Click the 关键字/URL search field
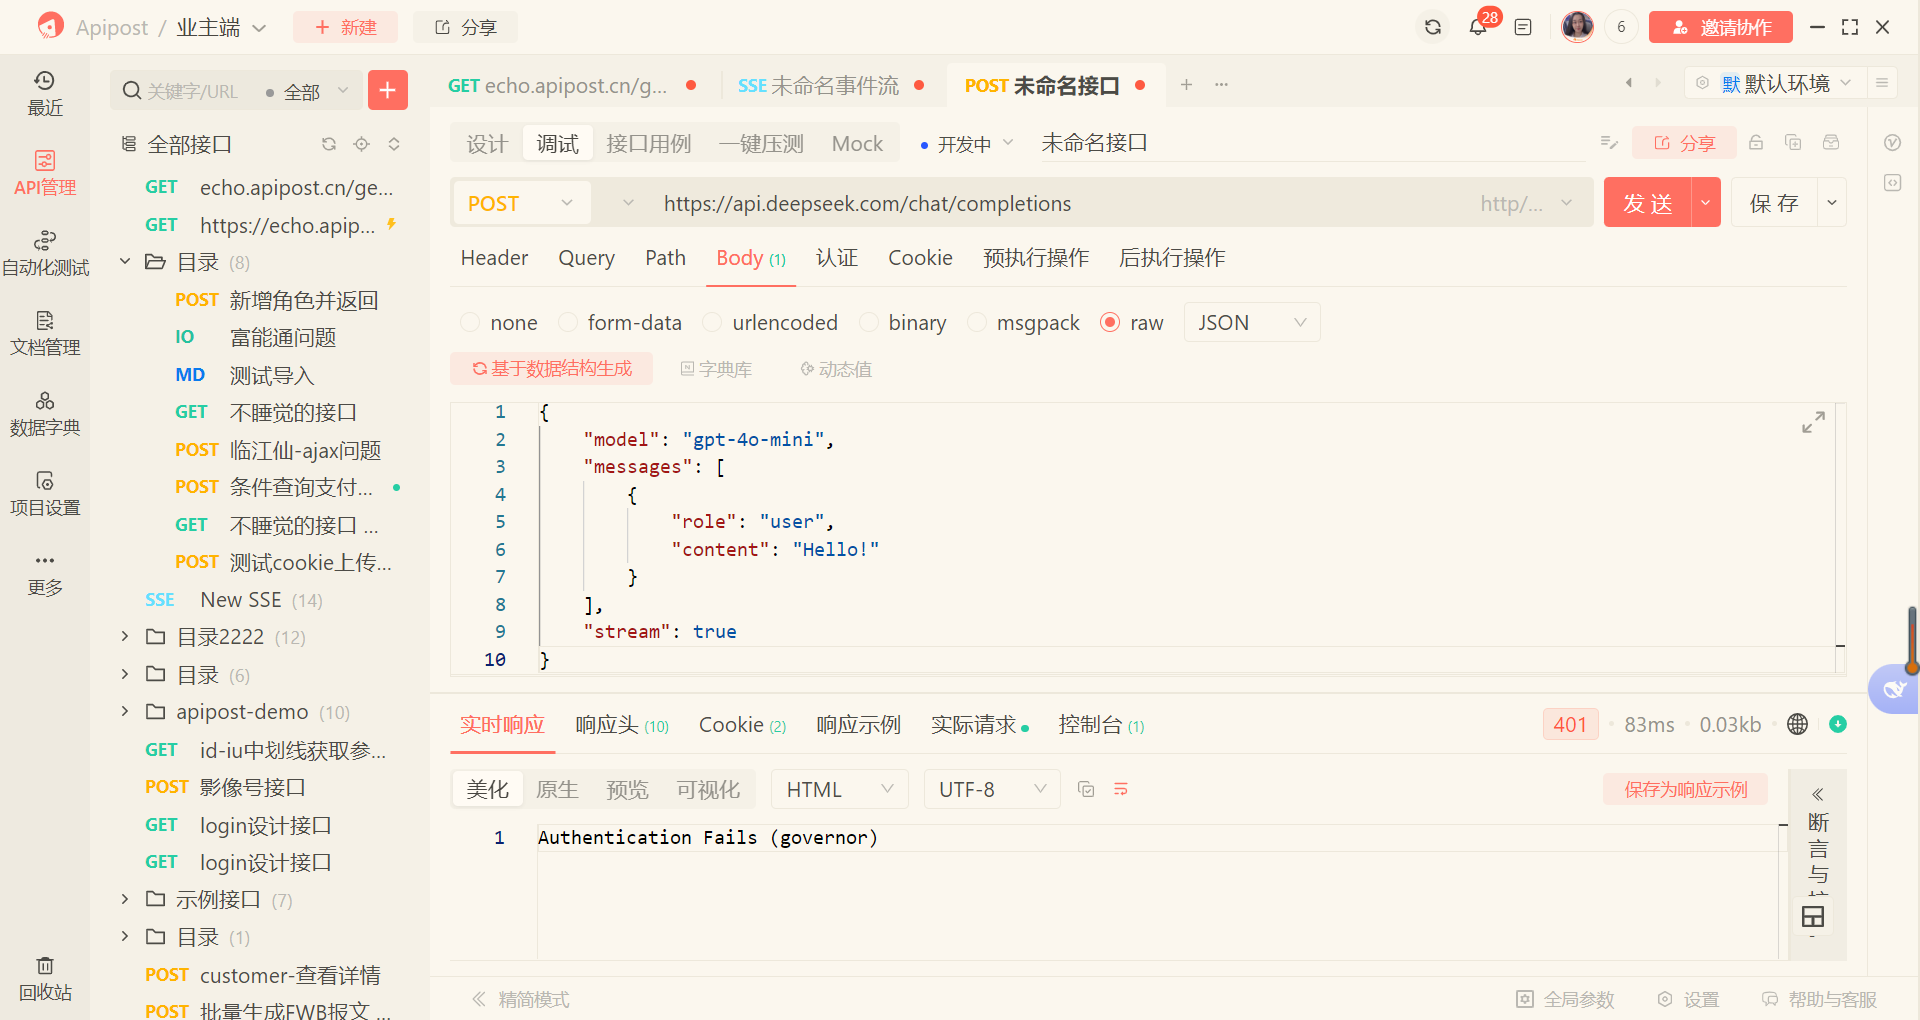The width and height of the screenshot is (1920, 1020). click(195, 91)
